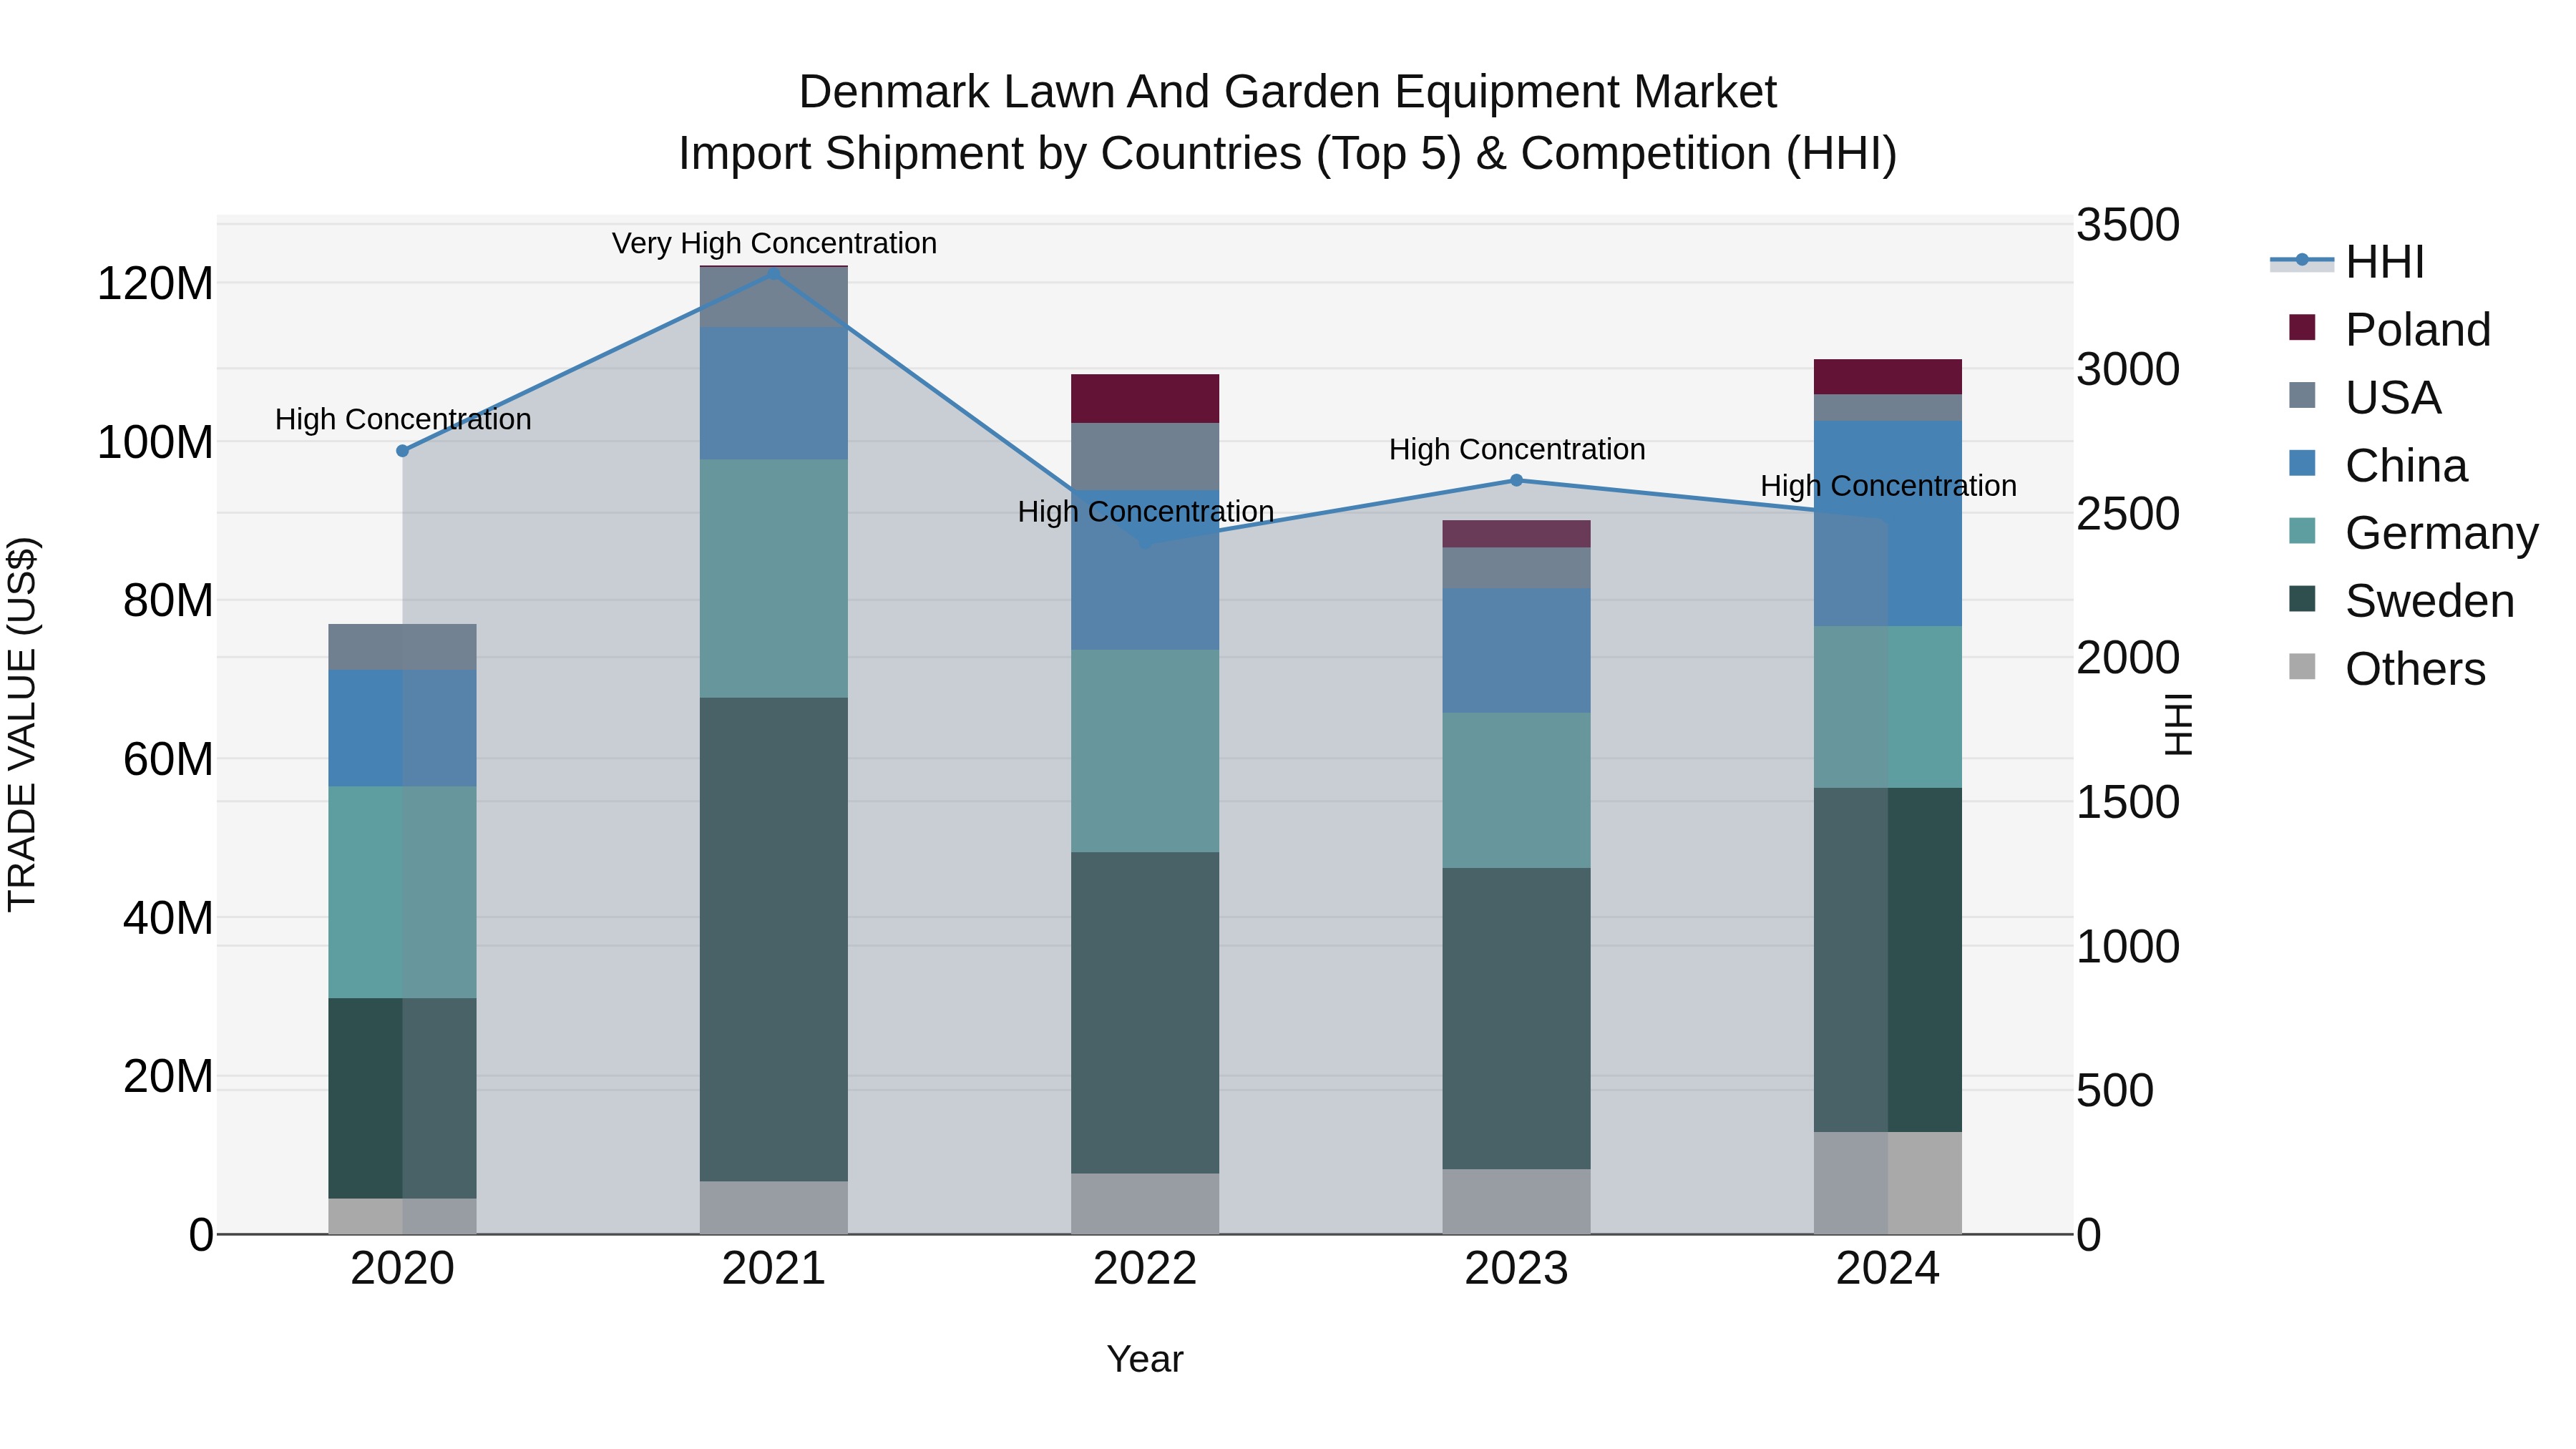Toggle the China legend entry
The height and width of the screenshot is (1449, 2576).
(x=2378, y=465)
